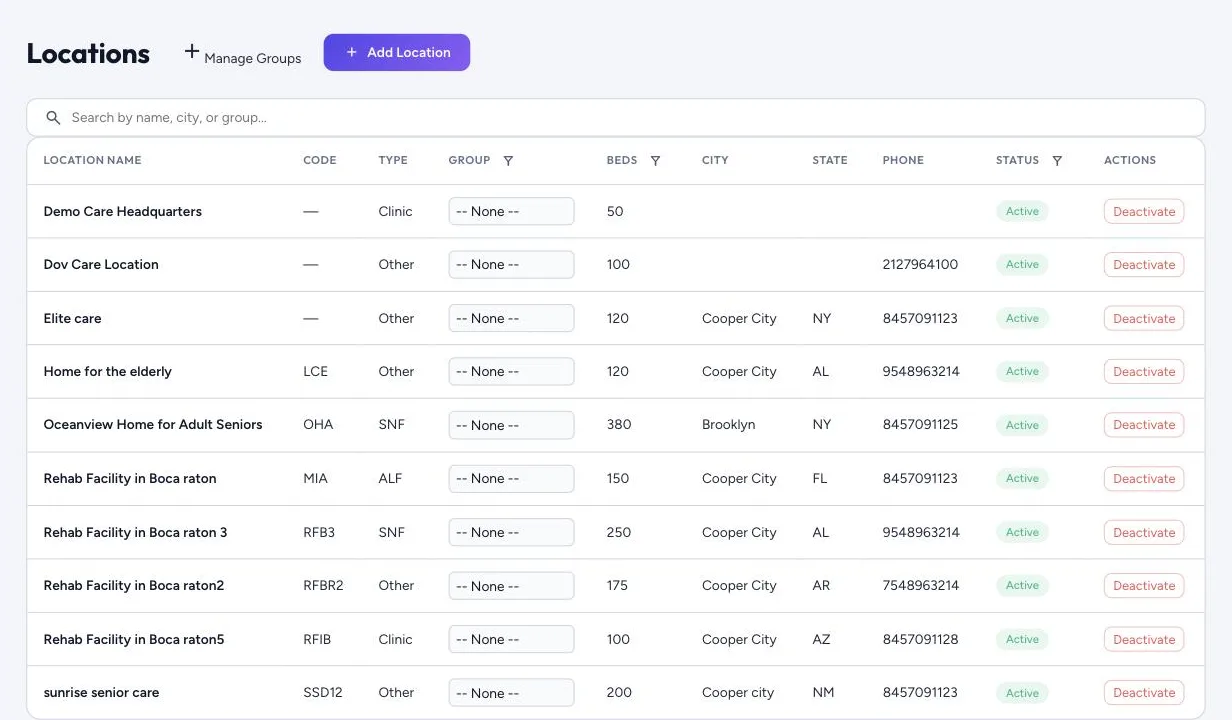Select the Elite care name
This screenshot has height=720, width=1232.
72,318
